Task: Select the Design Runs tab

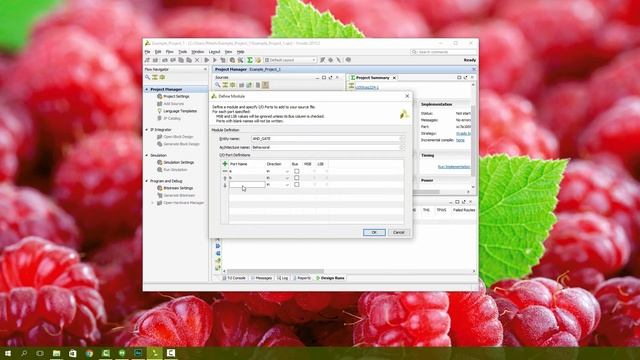Action: tap(330, 278)
